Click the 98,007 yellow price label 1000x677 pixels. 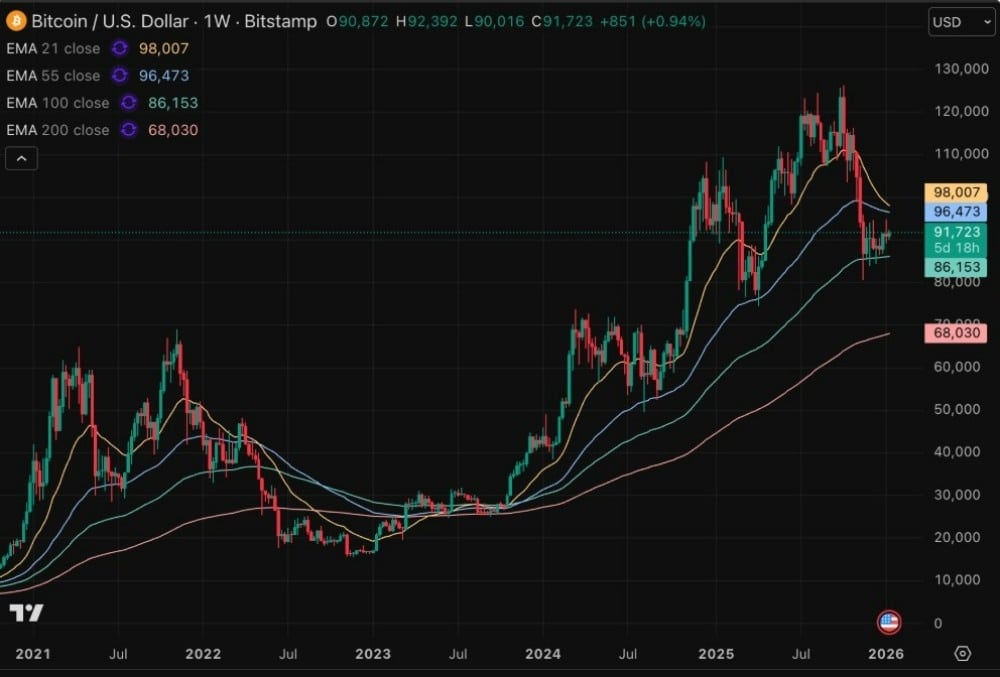point(956,192)
